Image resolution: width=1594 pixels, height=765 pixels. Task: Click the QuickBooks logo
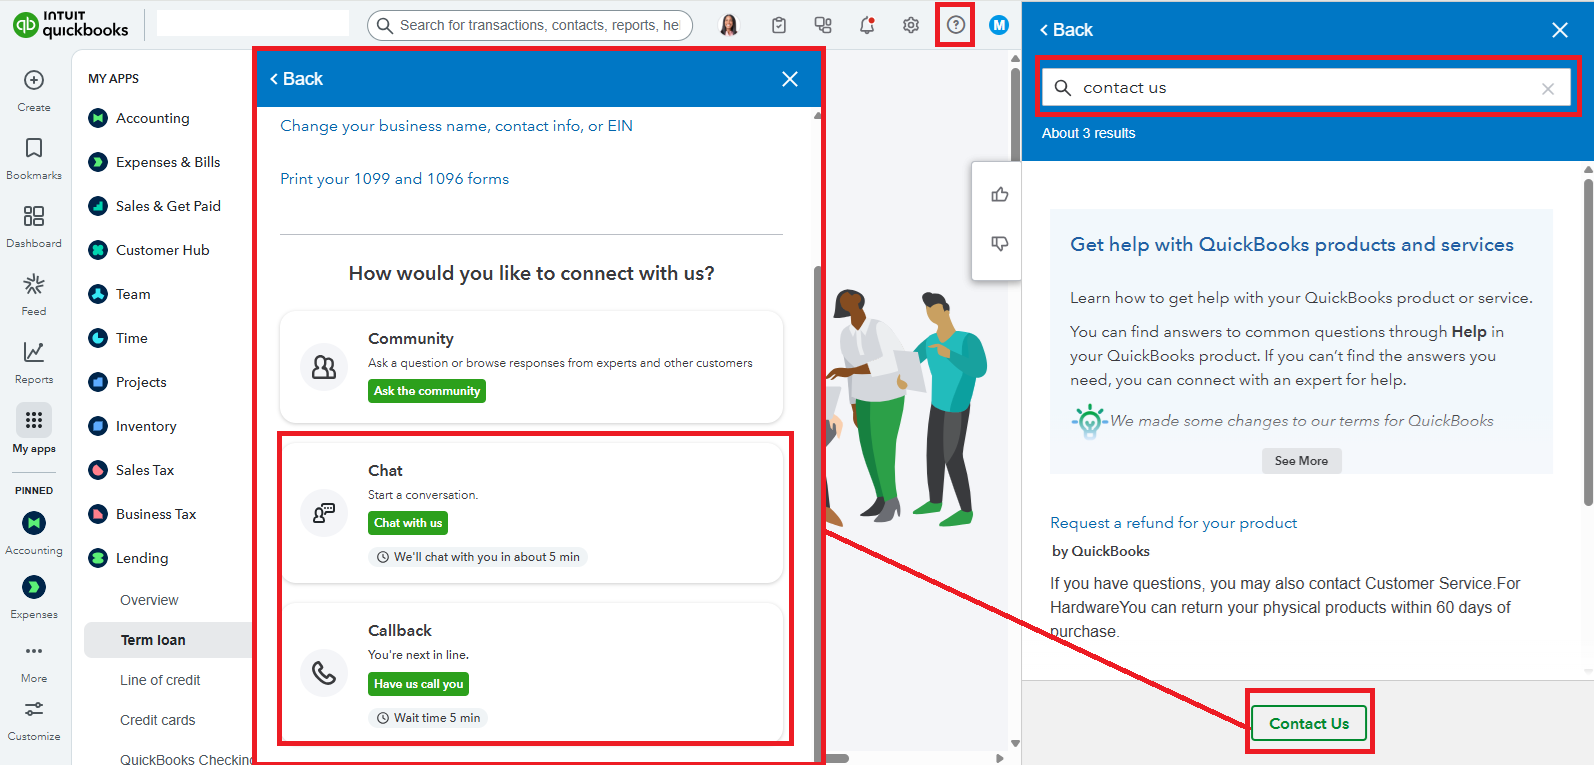70,24
